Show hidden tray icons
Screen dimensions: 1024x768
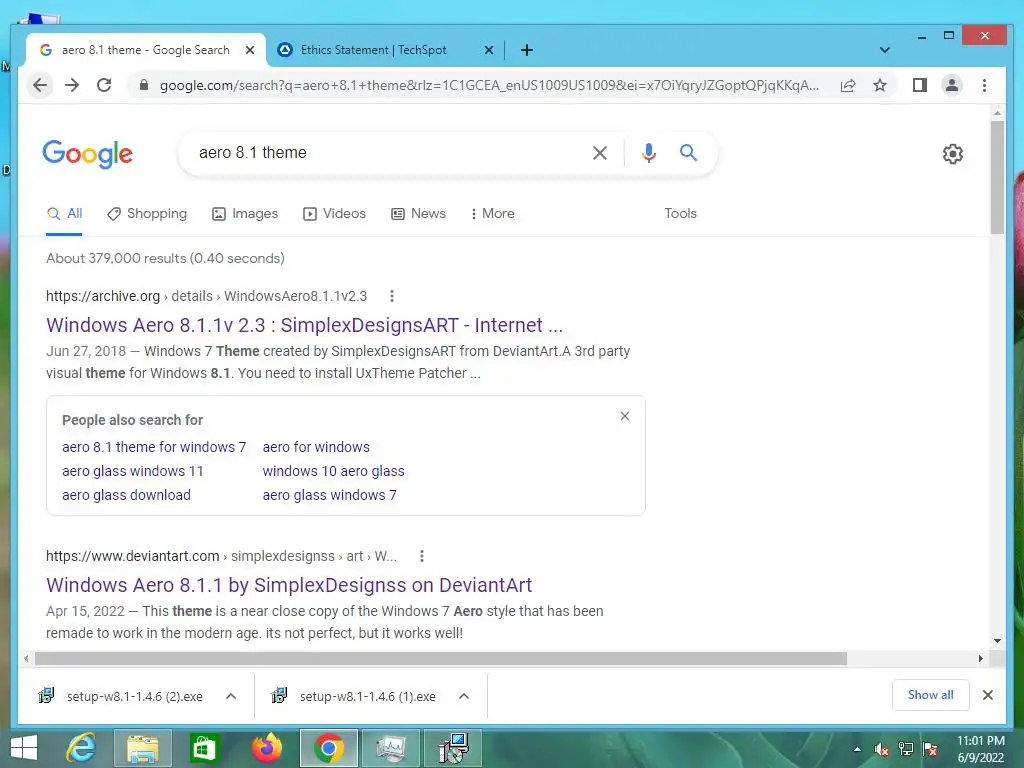coord(857,750)
